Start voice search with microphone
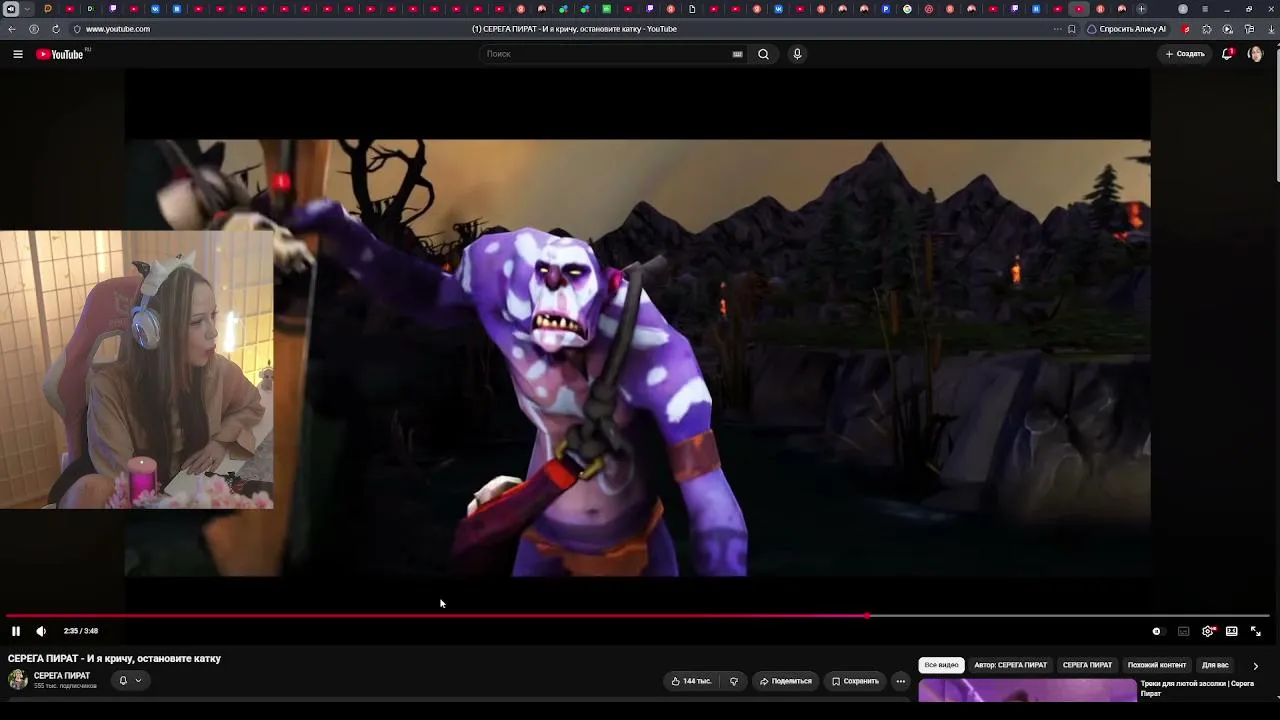 coord(797,54)
